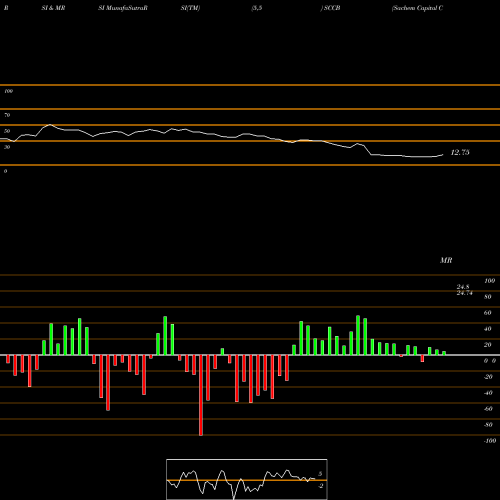Click the 'SI & MR' header label
This screenshot has width=500, height=500.
point(53,8)
